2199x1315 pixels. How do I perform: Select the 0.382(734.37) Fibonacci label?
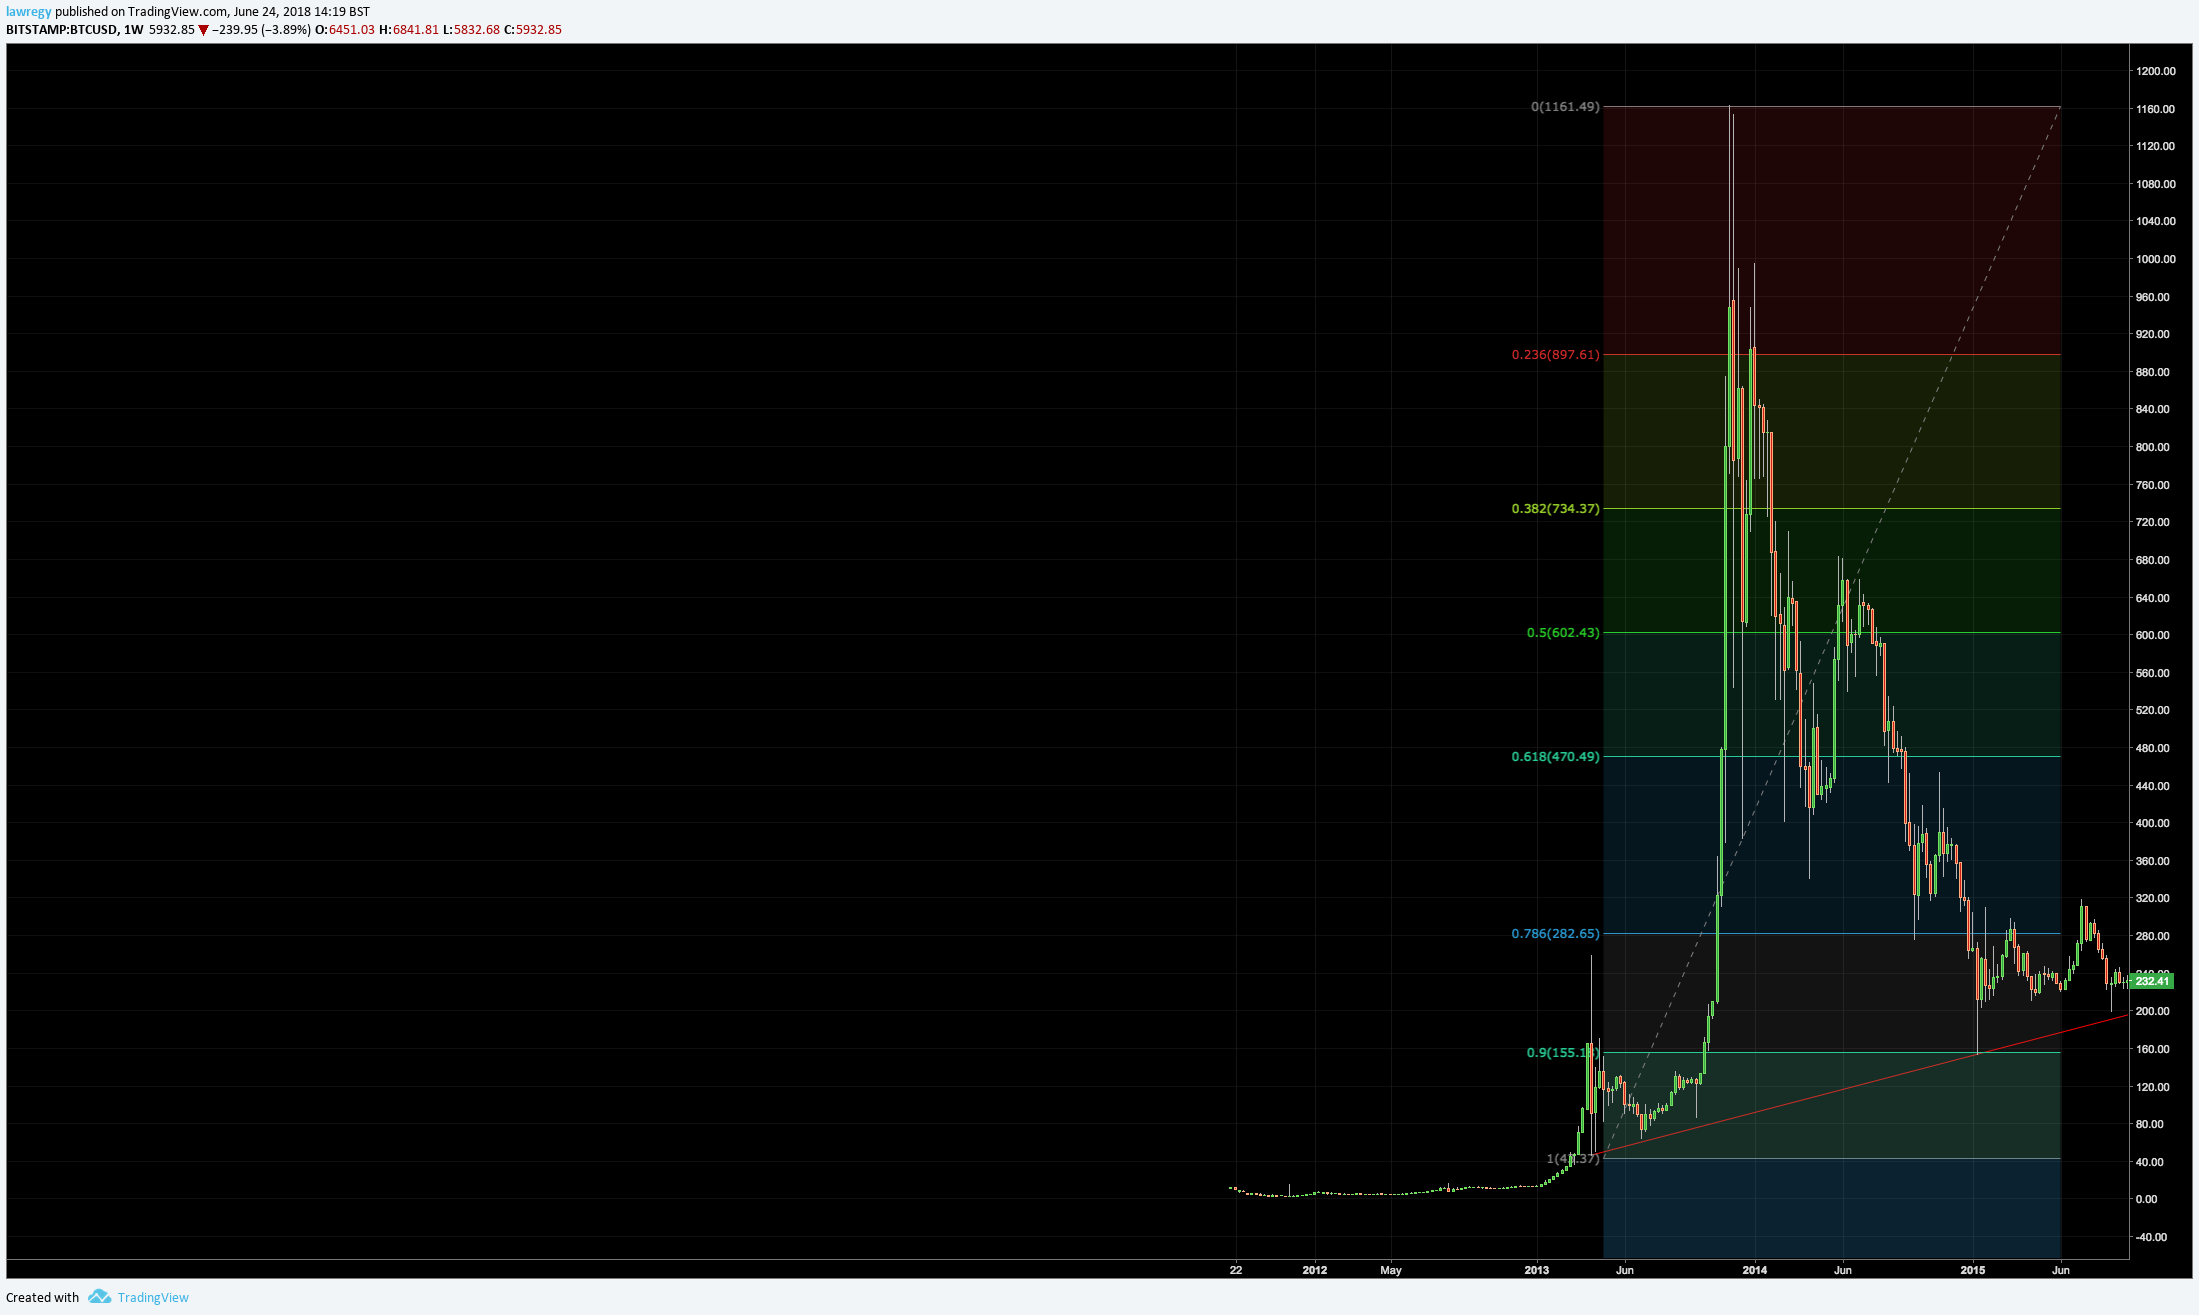pyautogui.click(x=1555, y=508)
